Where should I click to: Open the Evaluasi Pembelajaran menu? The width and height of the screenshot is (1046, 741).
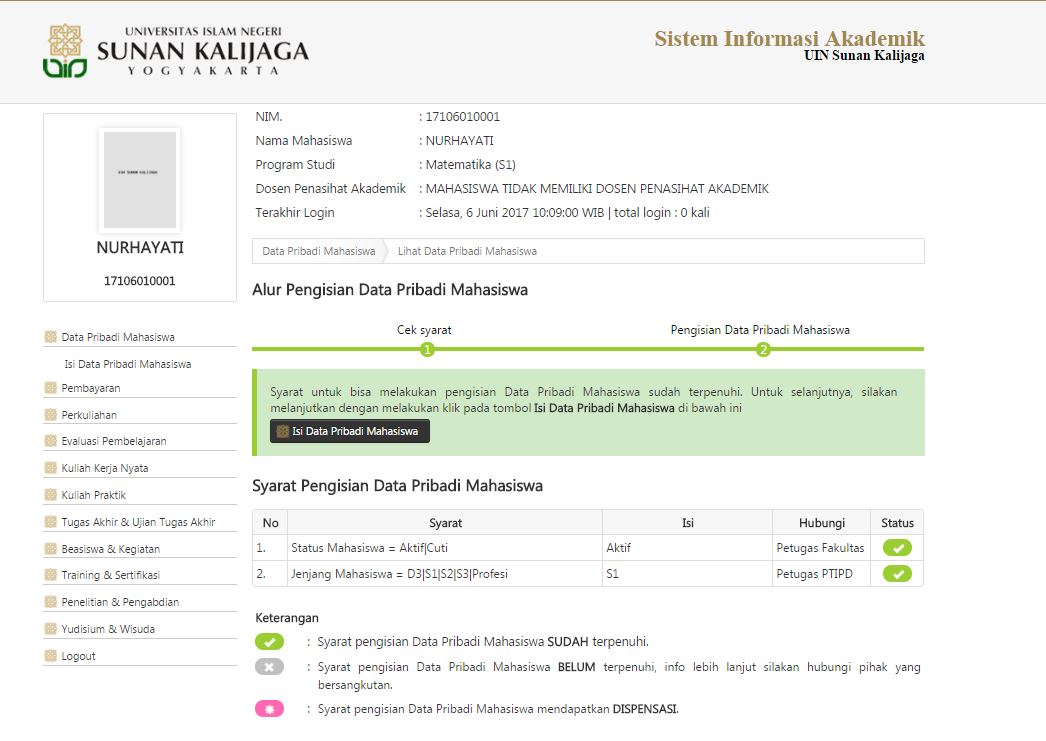pyautogui.click(x=113, y=441)
